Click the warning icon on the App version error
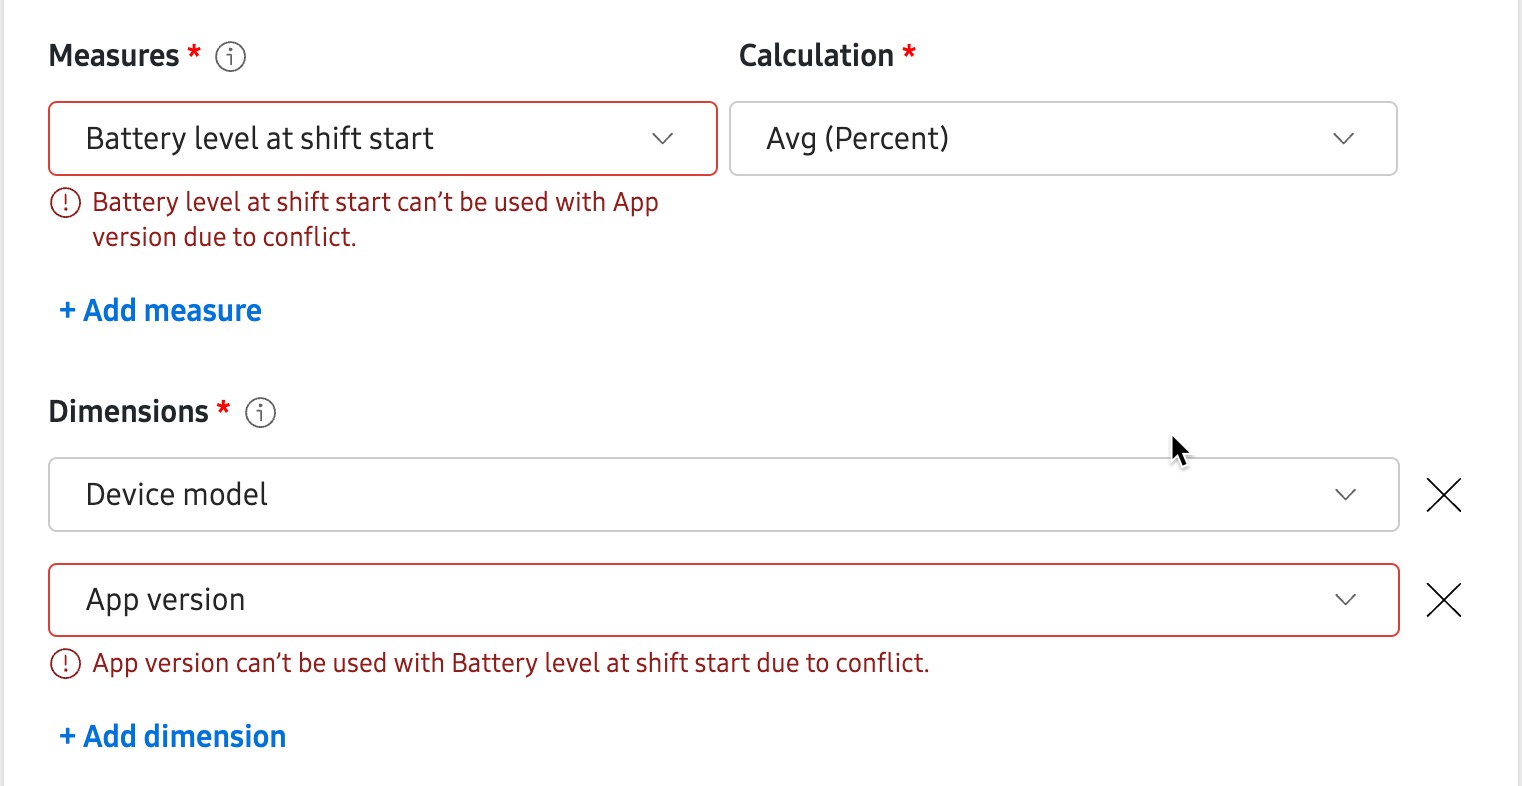This screenshot has width=1522, height=786. (x=64, y=663)
